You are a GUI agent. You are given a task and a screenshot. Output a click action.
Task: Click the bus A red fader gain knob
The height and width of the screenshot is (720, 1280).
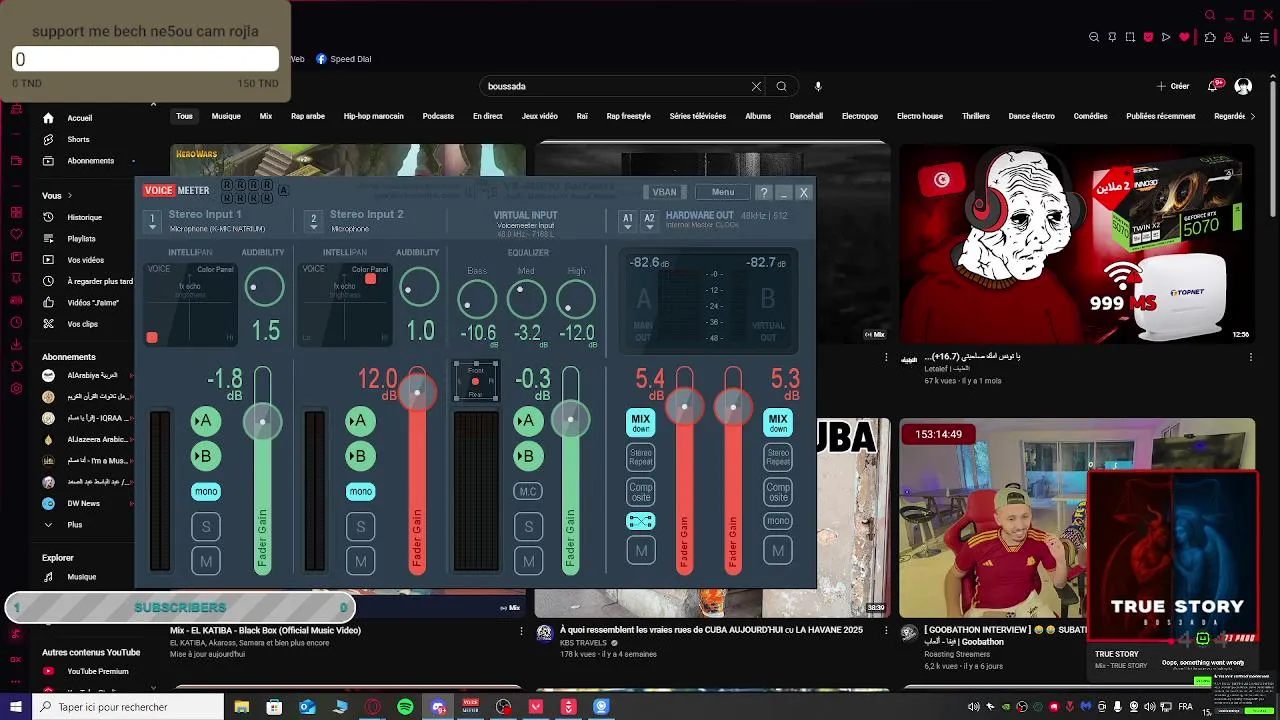tap(685, 406)
